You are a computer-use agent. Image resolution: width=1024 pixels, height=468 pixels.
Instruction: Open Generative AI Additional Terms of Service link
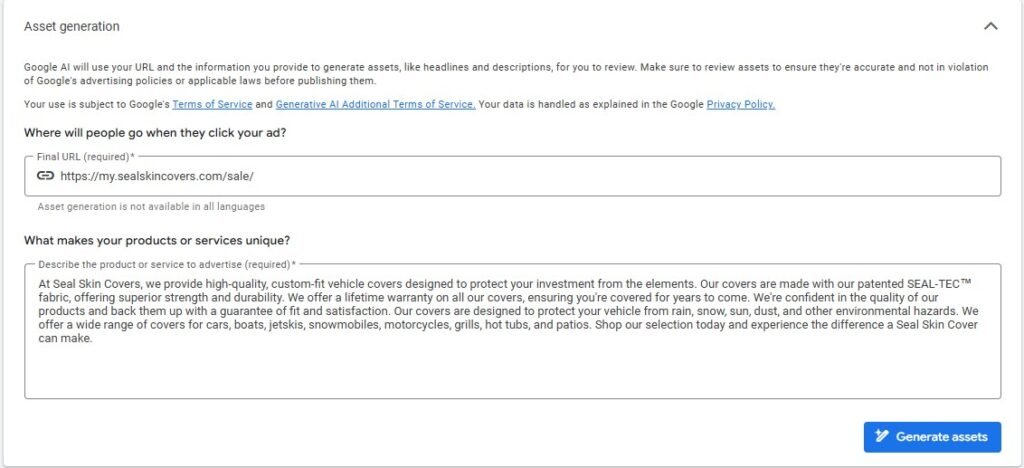[x=375, y=104]
